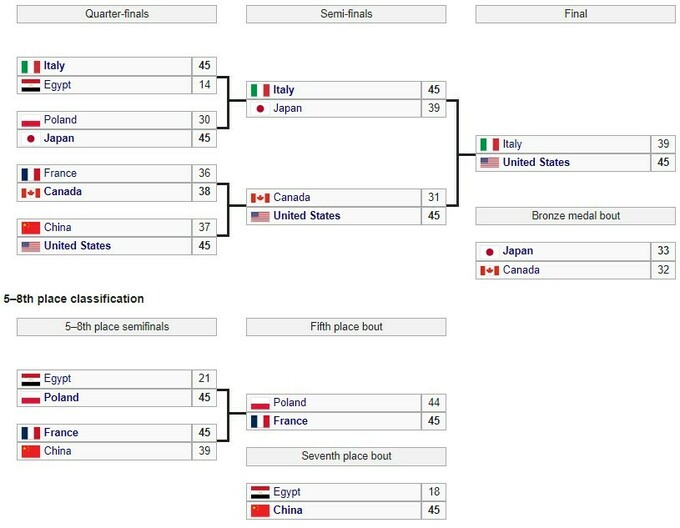Viewport: 680px width, 528px height.
Task: Click the Italy flag in the Final
Action: (488, 144)
